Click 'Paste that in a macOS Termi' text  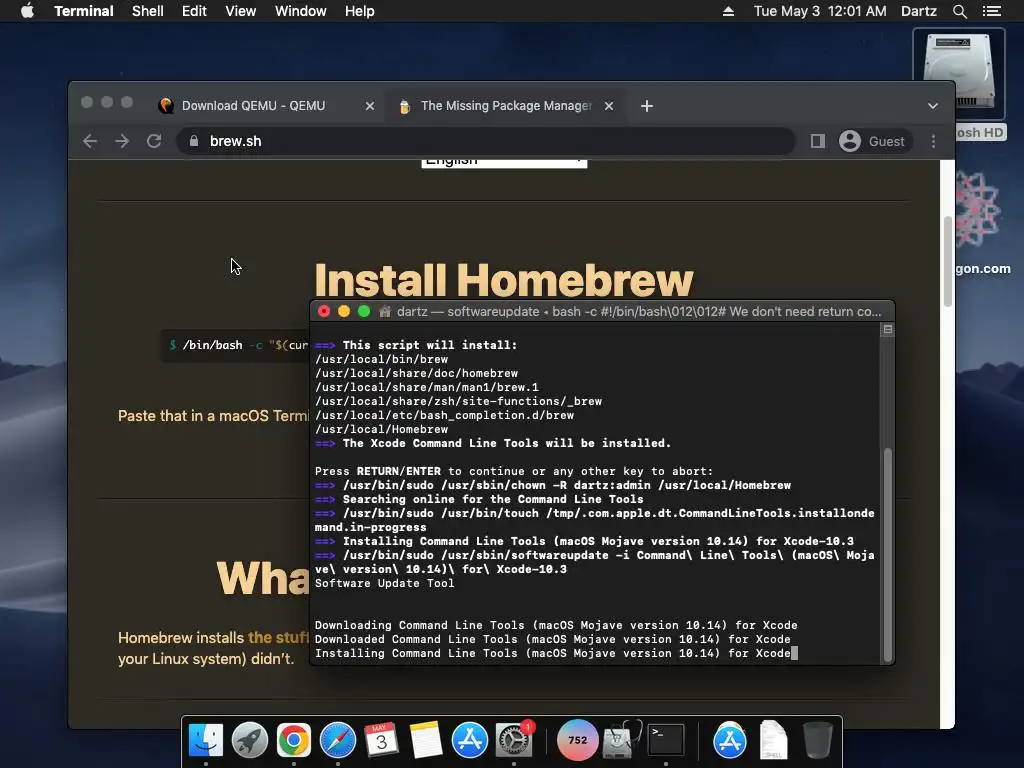tap(214, 416)
